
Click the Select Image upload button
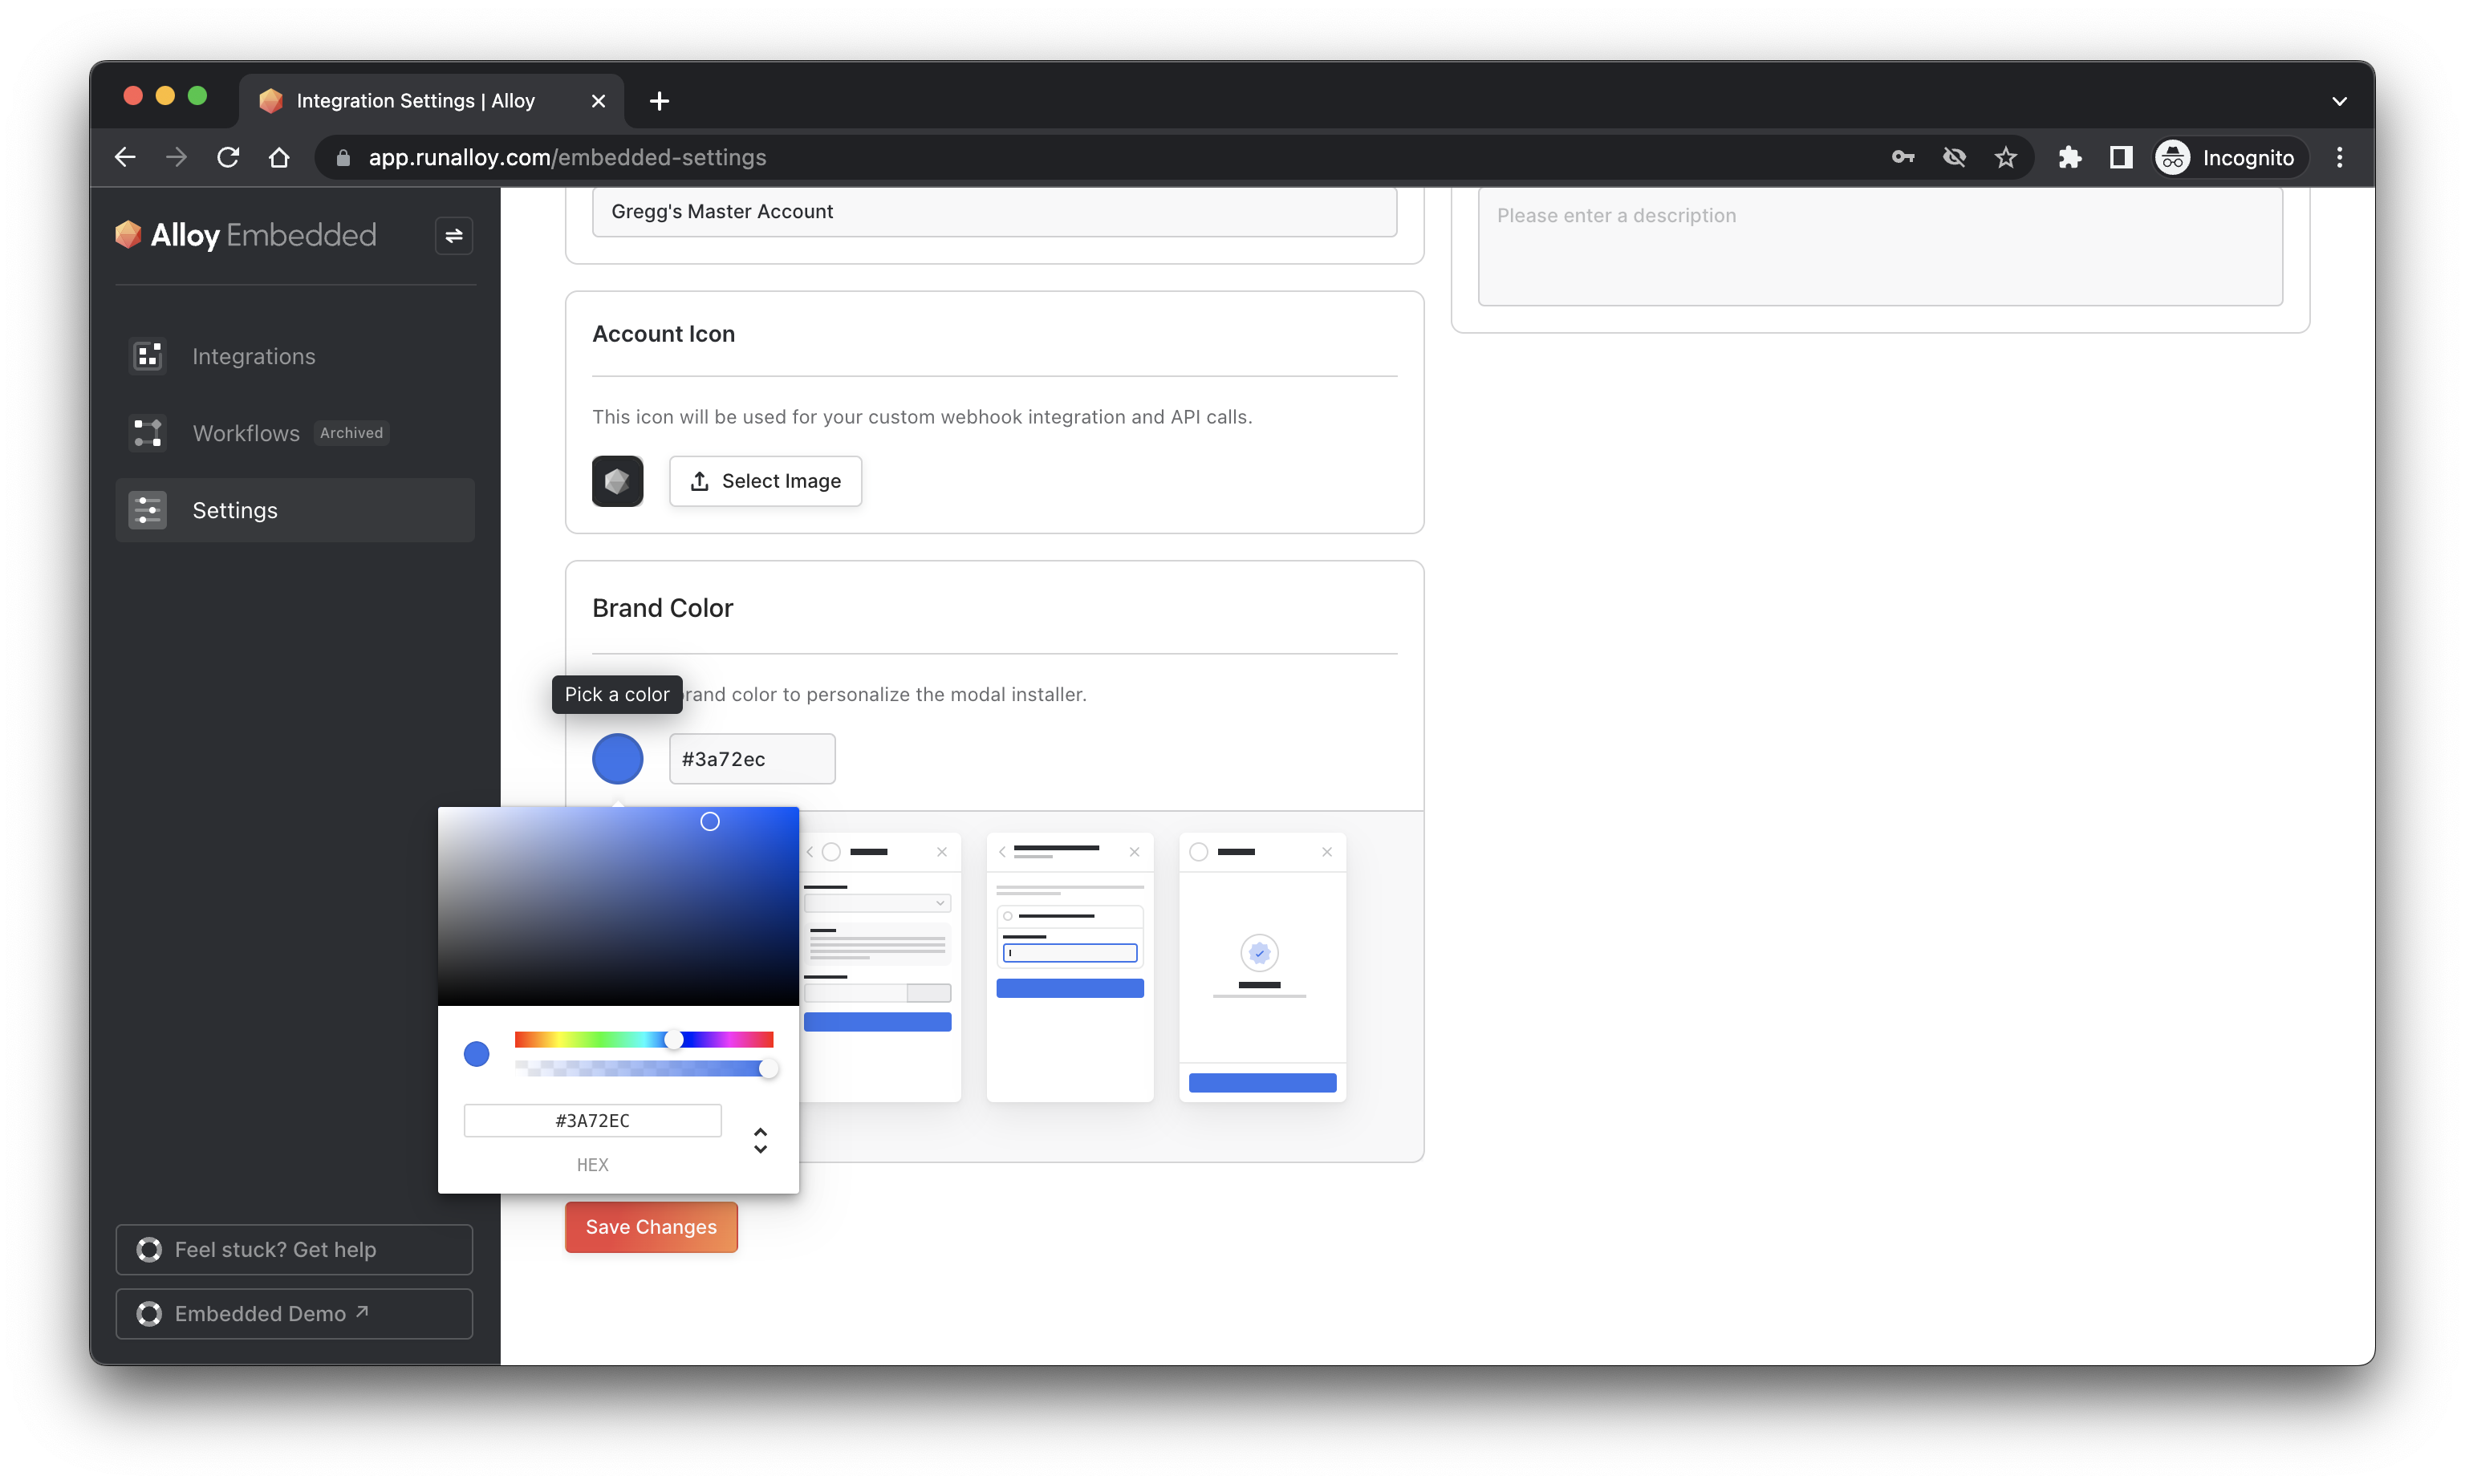pos(765,481)
